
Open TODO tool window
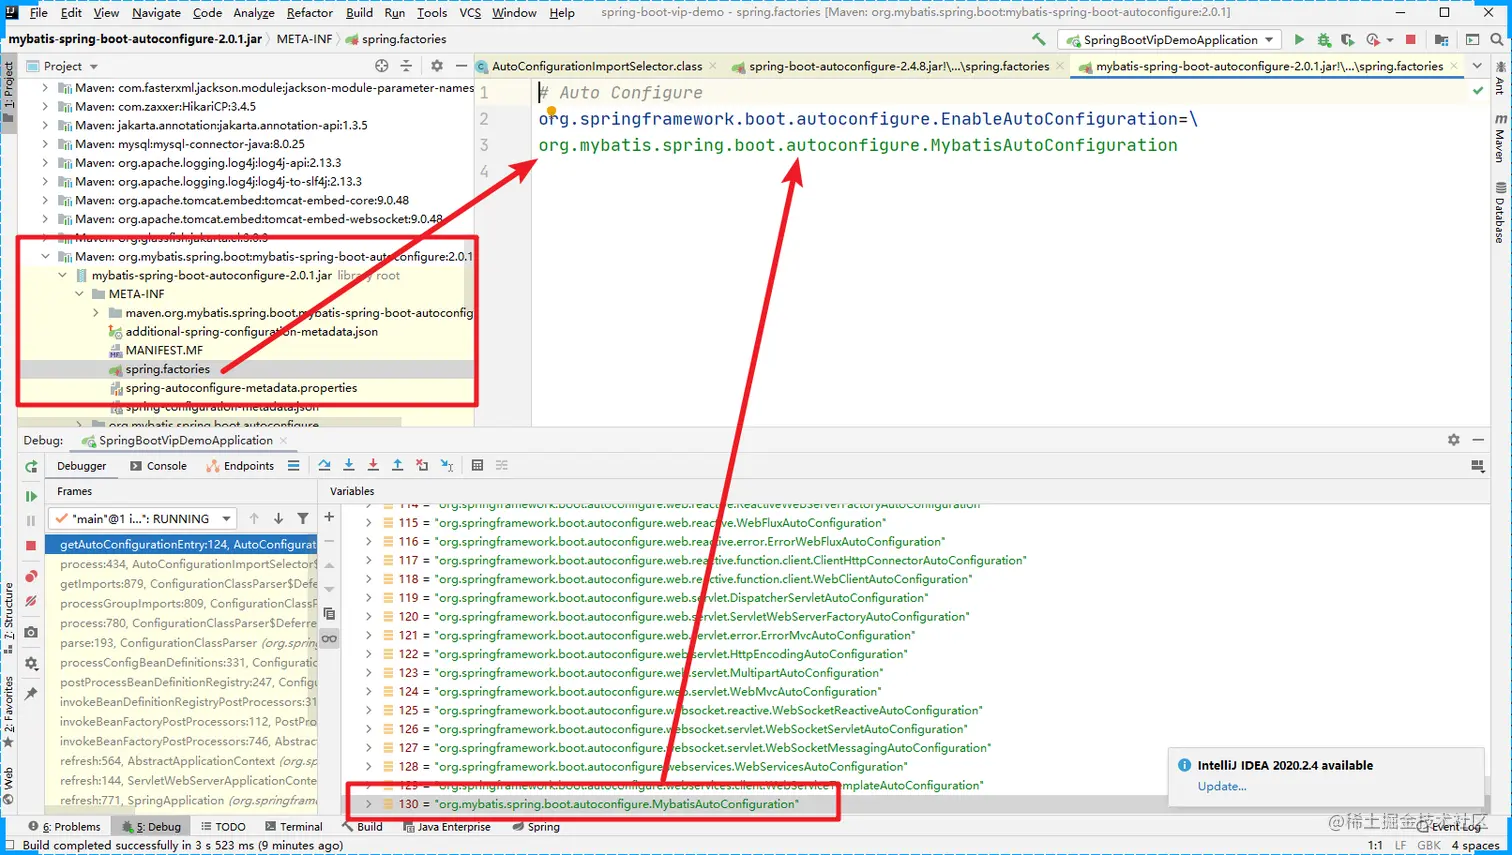(223, 827)
